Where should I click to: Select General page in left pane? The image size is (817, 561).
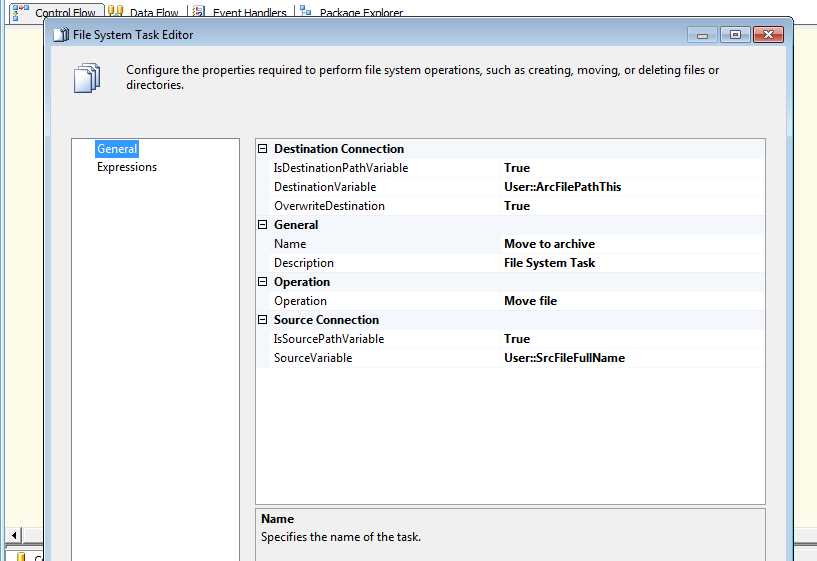point(117,149)
